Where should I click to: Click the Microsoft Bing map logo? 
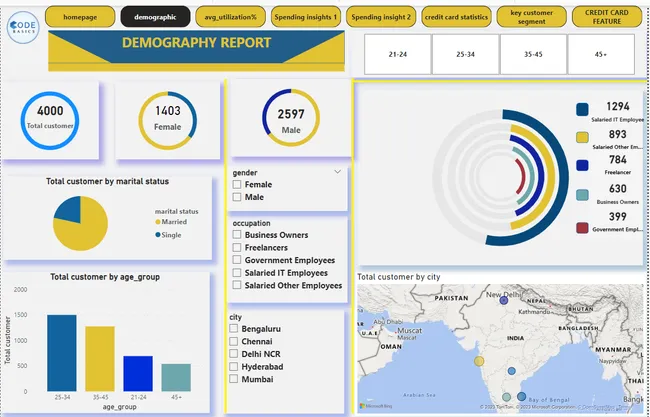pyautogui.click(x=376, y=406)
